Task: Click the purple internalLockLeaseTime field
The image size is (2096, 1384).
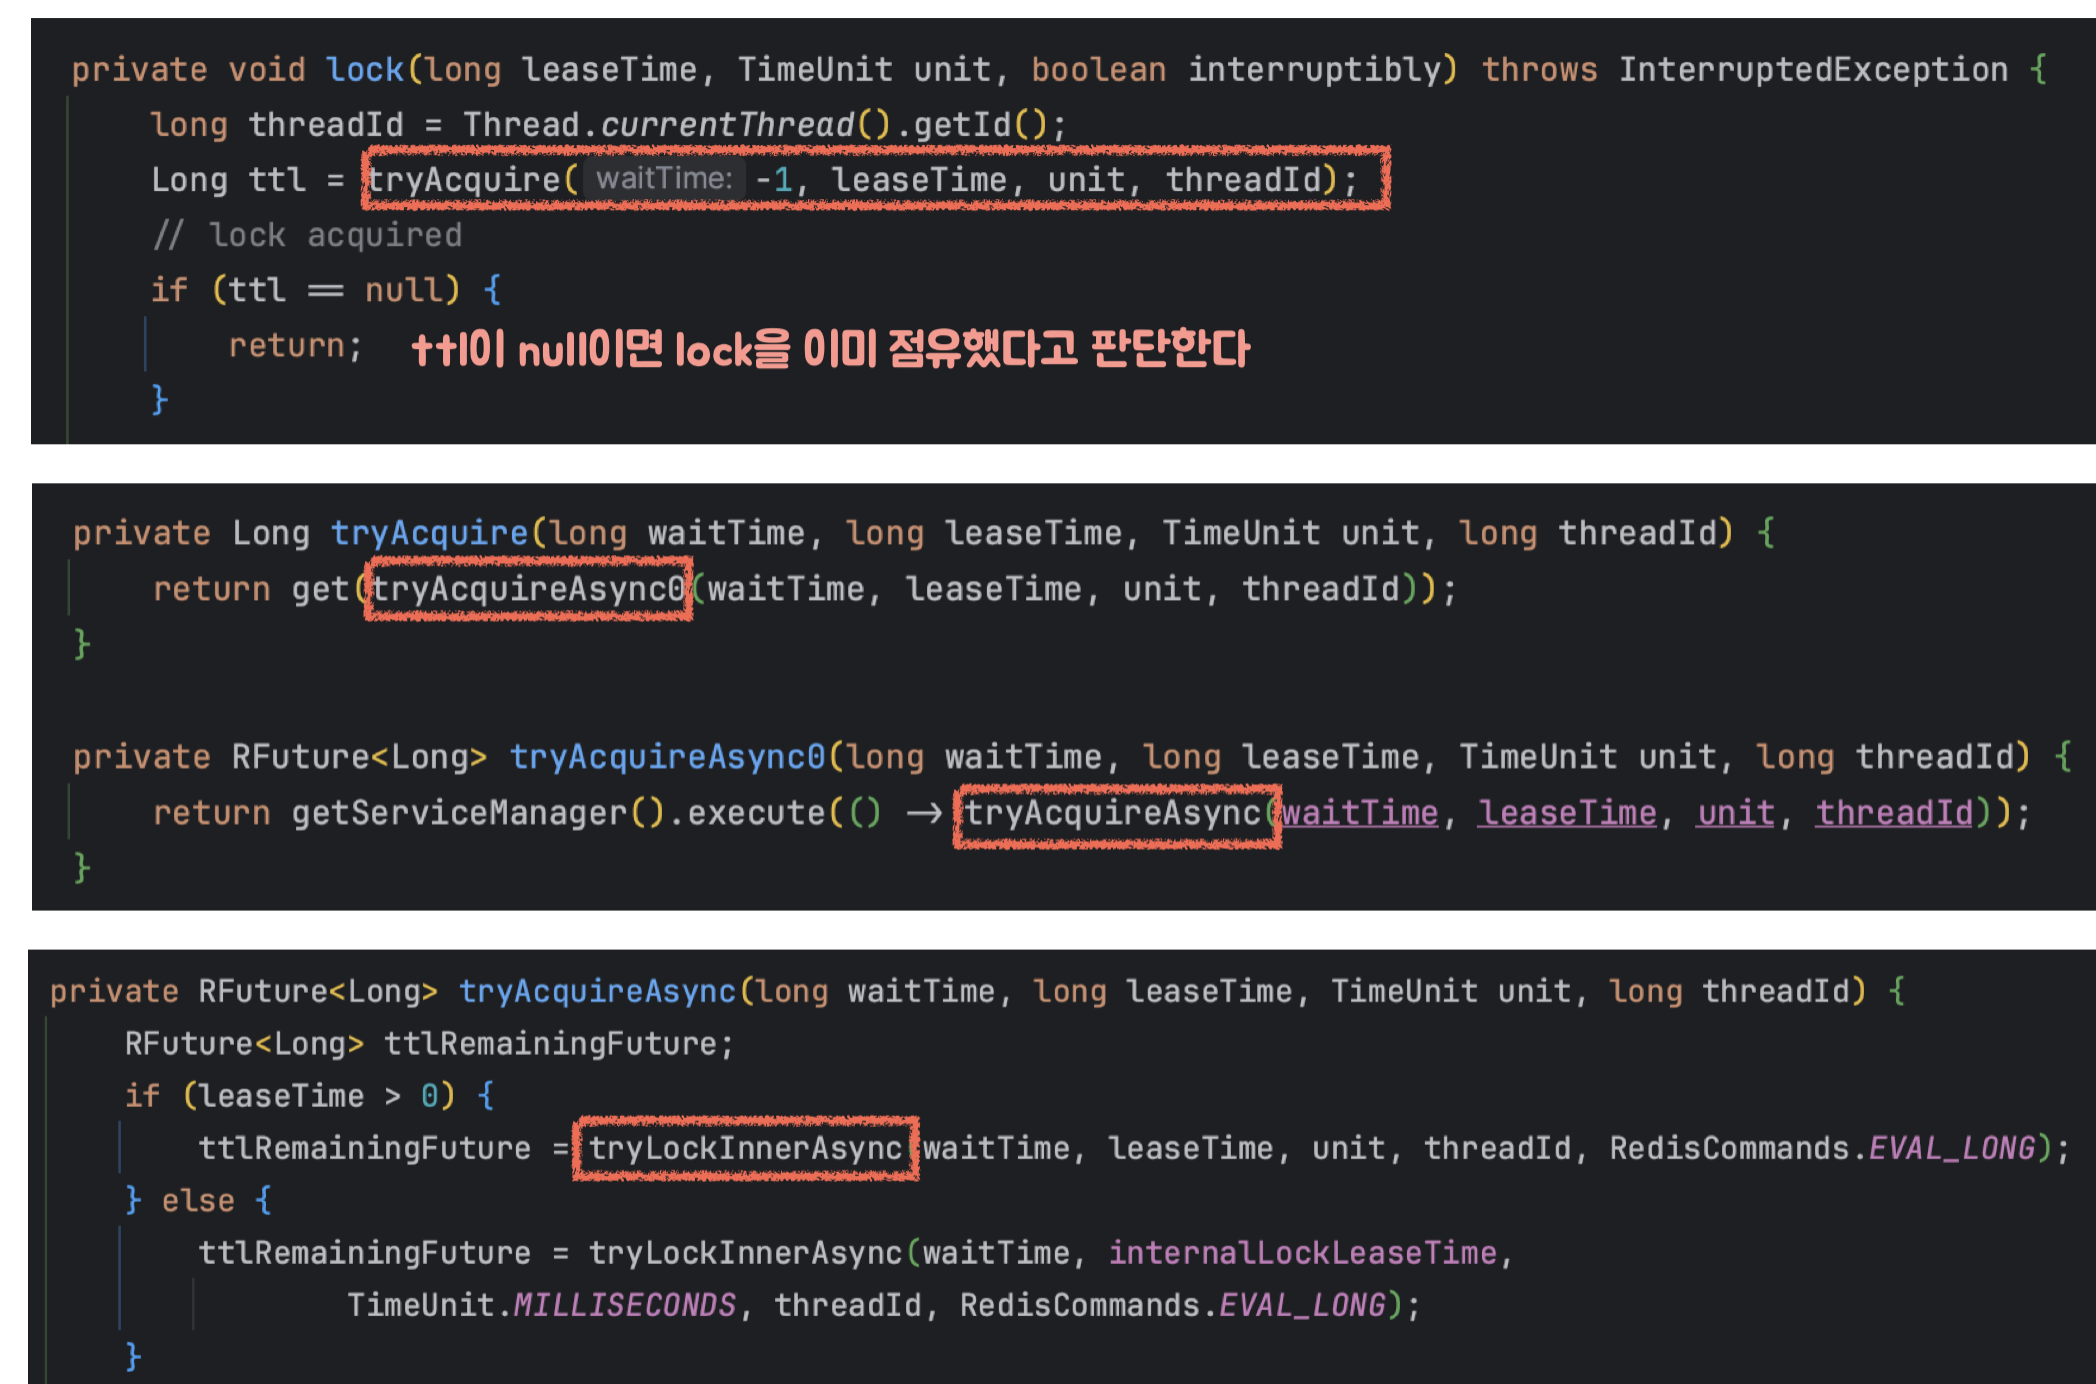Action: (1302, 1253)
